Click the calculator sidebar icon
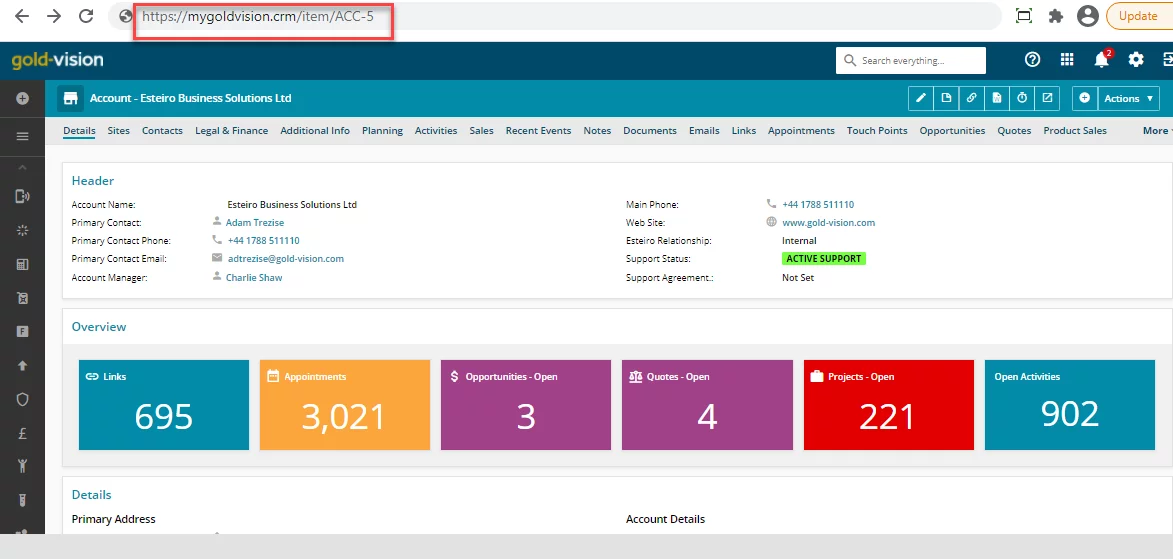 (x=22, y=264)
